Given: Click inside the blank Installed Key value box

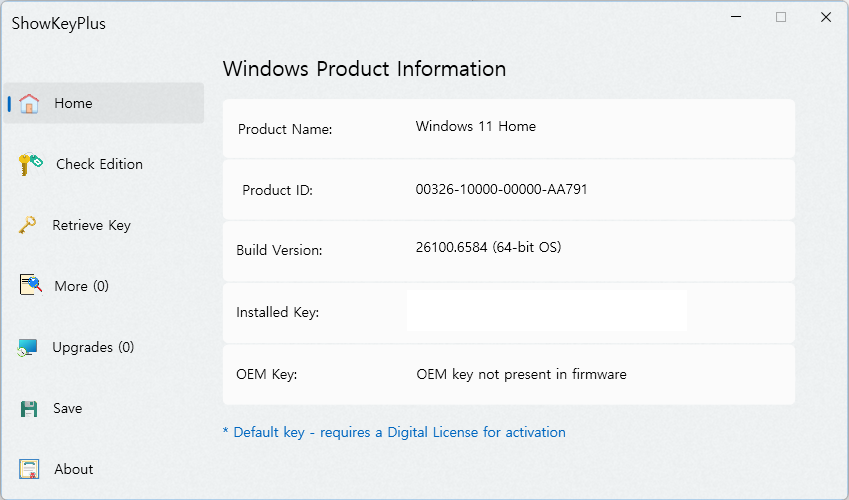Looking at the screenshot, I should (x=547, y=310).
